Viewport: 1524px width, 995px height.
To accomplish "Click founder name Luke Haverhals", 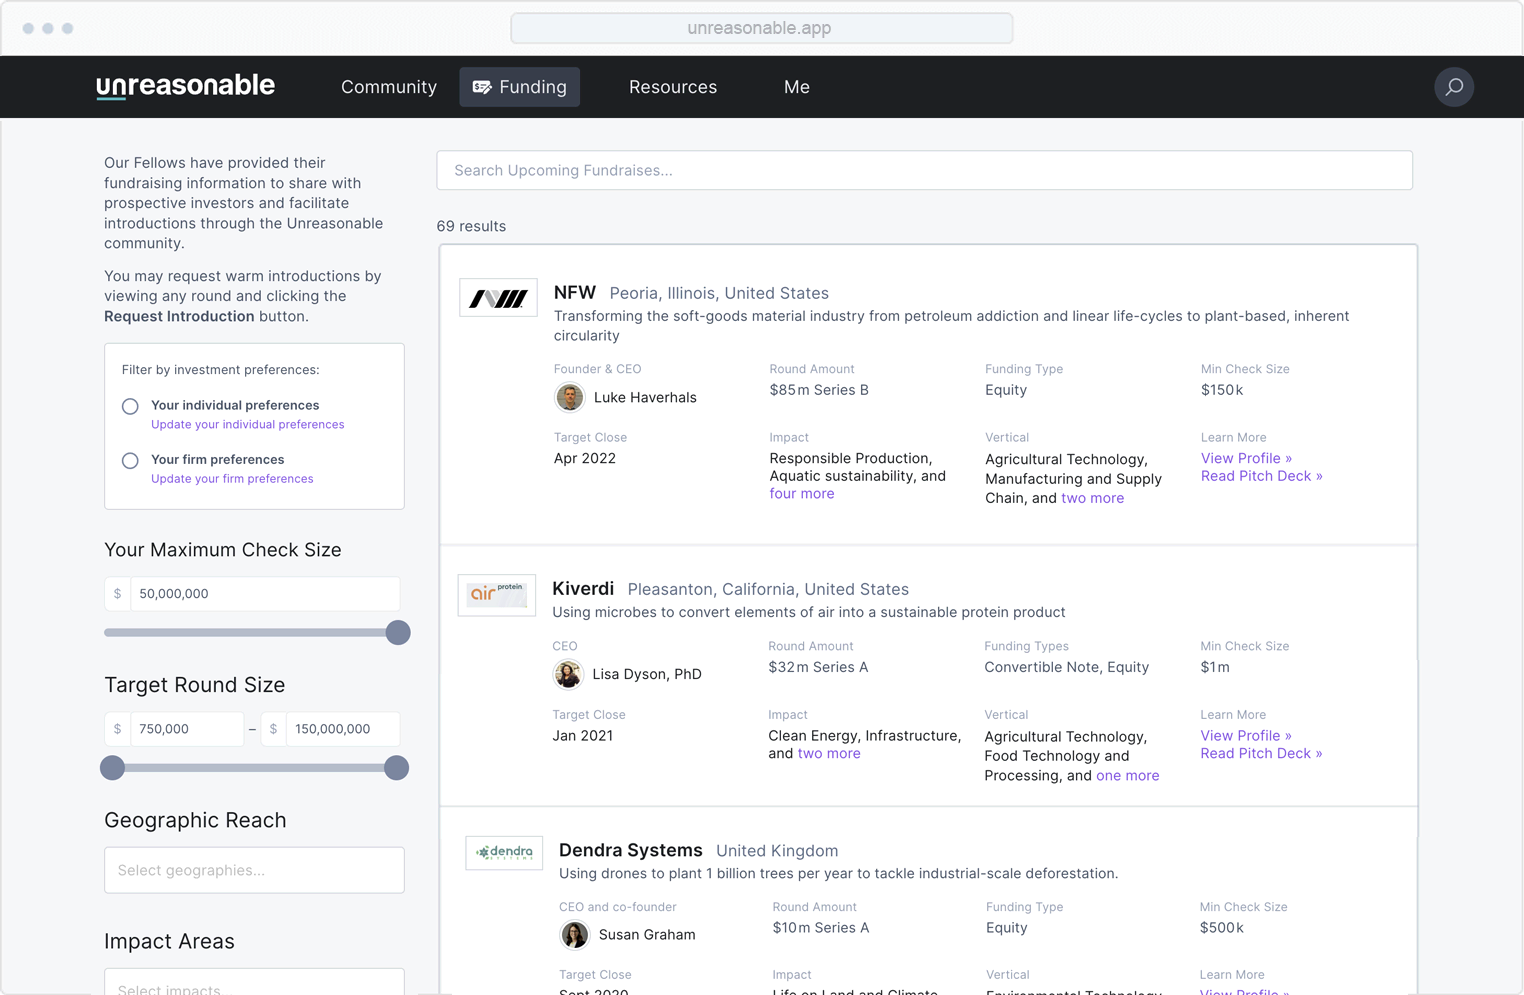I will pos(645,398).
